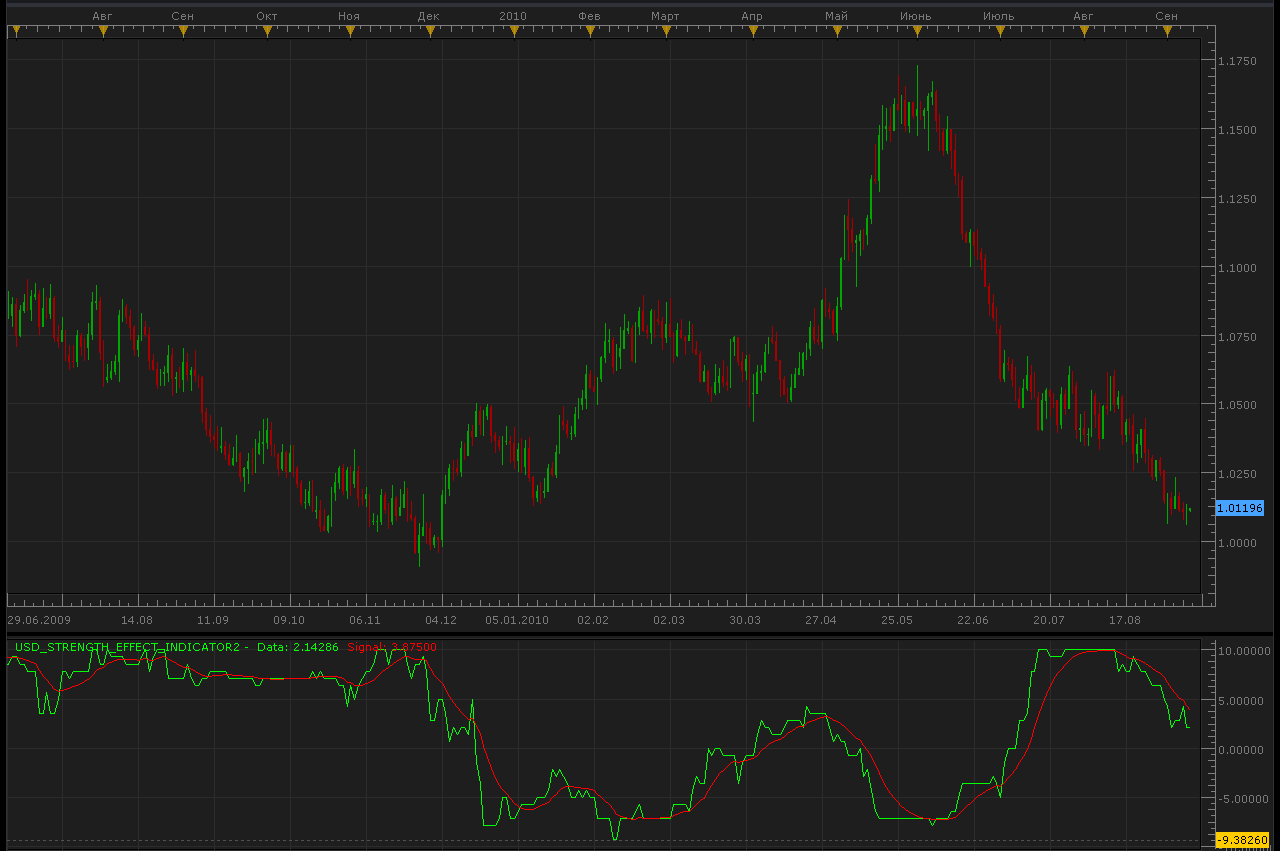Viewport: 1280px width, 851px height.
Task: Click the yellow indicator value -9.38260
Action: click(1242, 840)
